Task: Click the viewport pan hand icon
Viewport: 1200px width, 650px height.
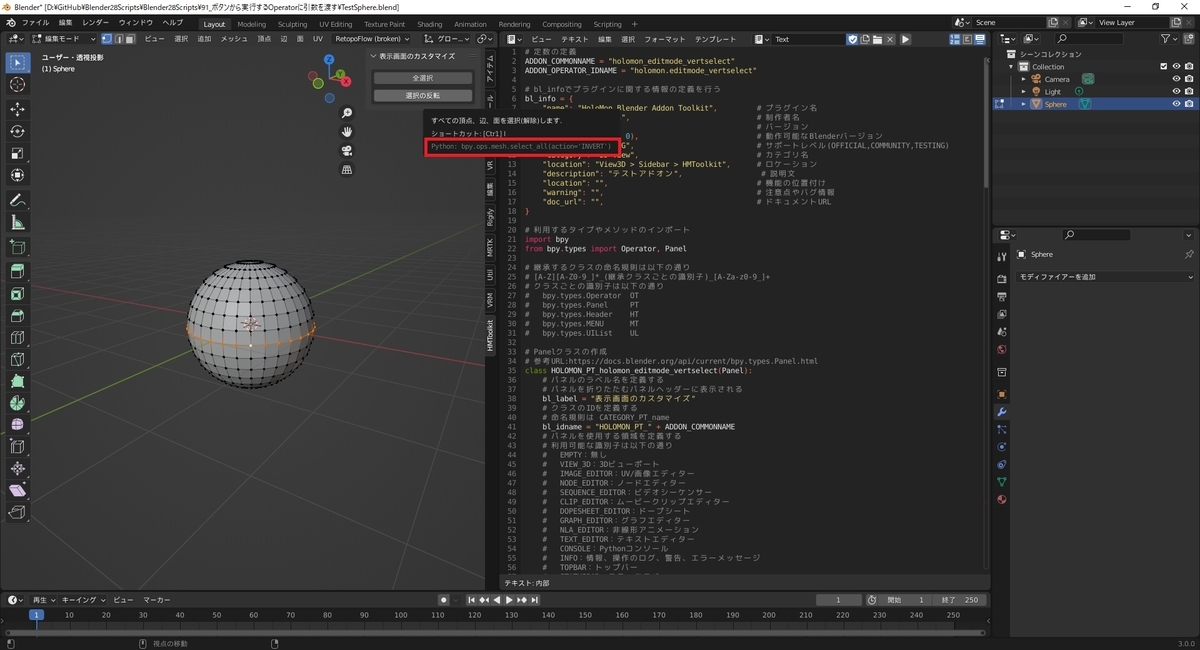Action: coord(347,132)
